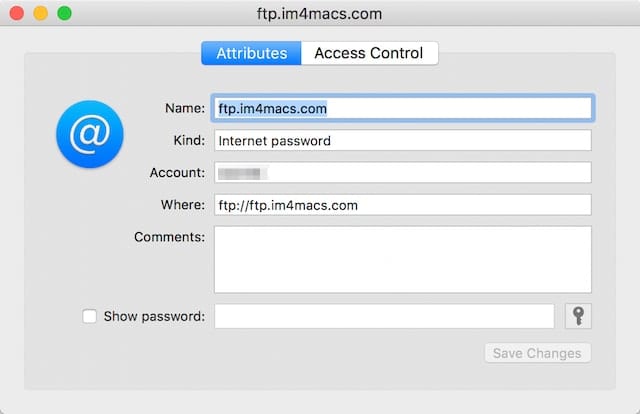Viewport: 640px width, 414px height.
Task: Zoom the window with the green button
Action: click(65, 14)
